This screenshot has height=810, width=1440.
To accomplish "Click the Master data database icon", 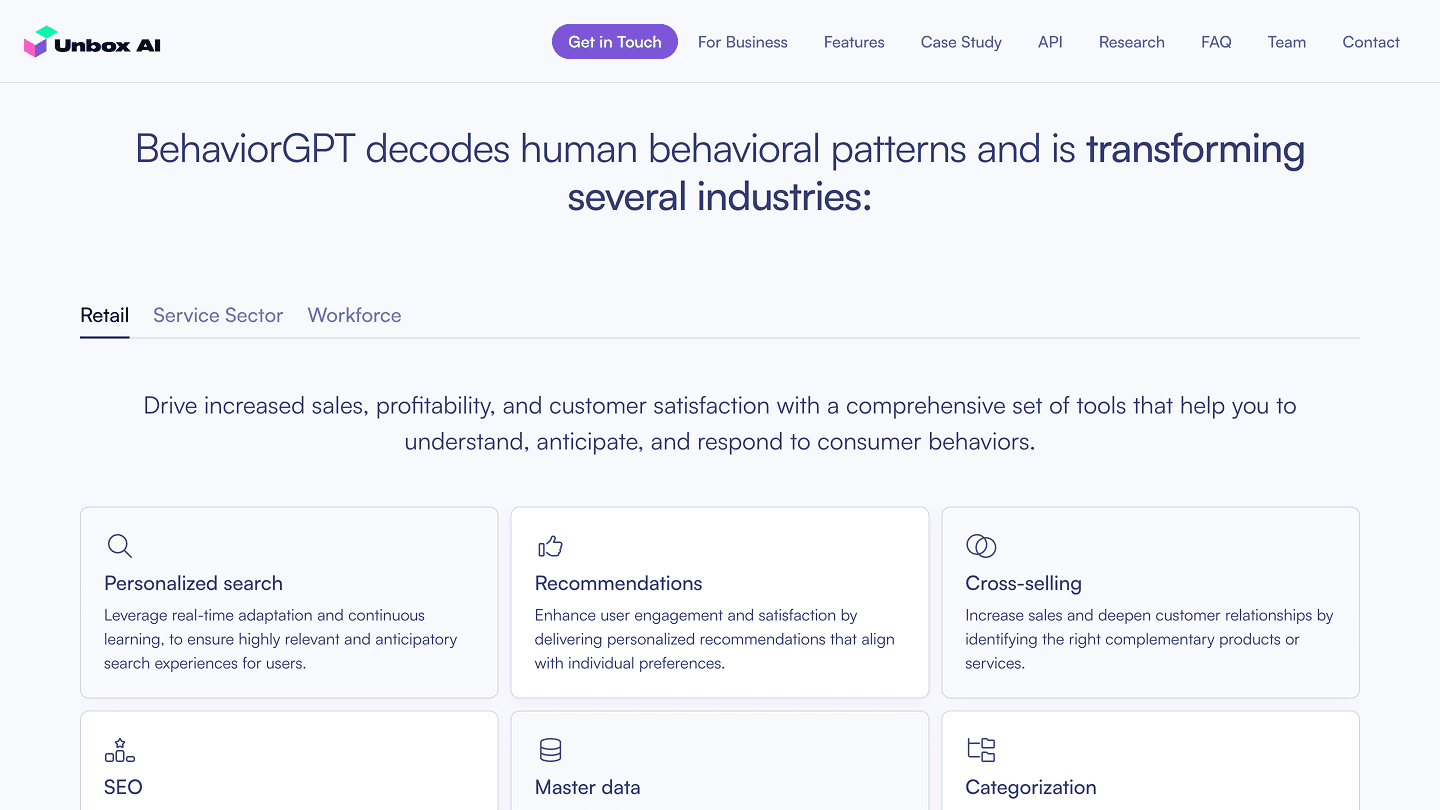I will point(550,750).
